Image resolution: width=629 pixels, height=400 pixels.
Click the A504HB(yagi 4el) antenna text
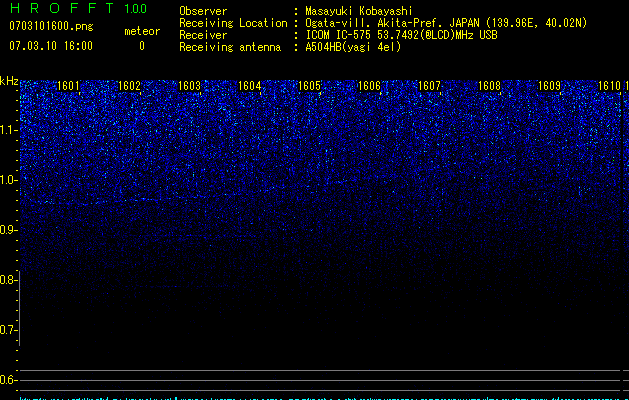(353, 47)
